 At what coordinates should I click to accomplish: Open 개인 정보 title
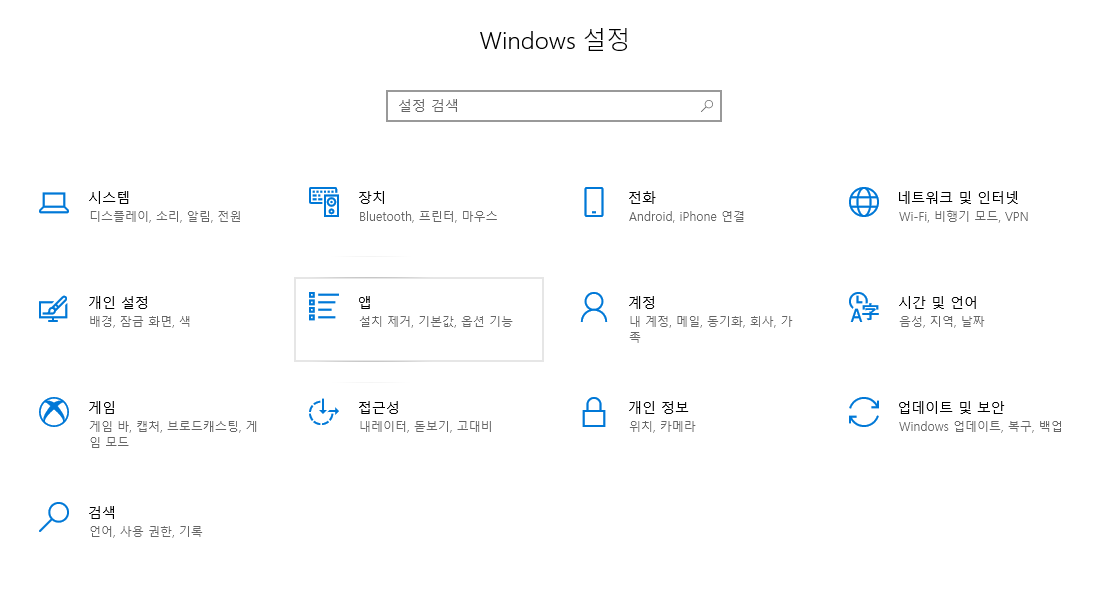pos(659,408)
